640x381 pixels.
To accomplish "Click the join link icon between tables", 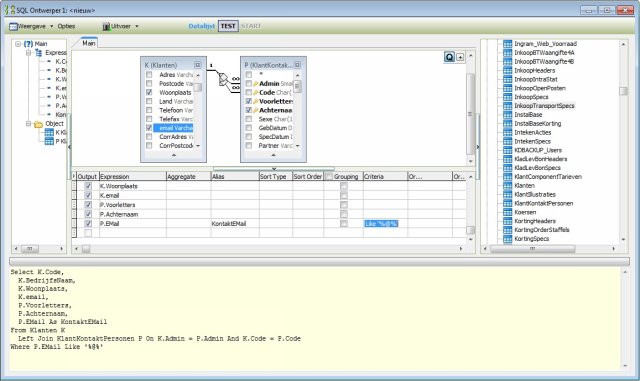I will [223, 79].
